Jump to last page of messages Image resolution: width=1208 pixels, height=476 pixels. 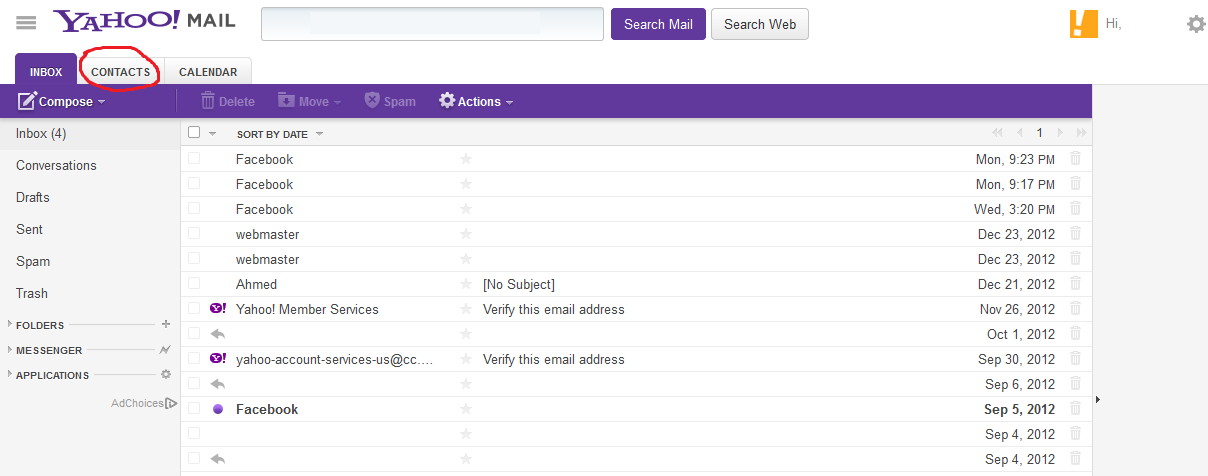click(x=1081, y=133)
